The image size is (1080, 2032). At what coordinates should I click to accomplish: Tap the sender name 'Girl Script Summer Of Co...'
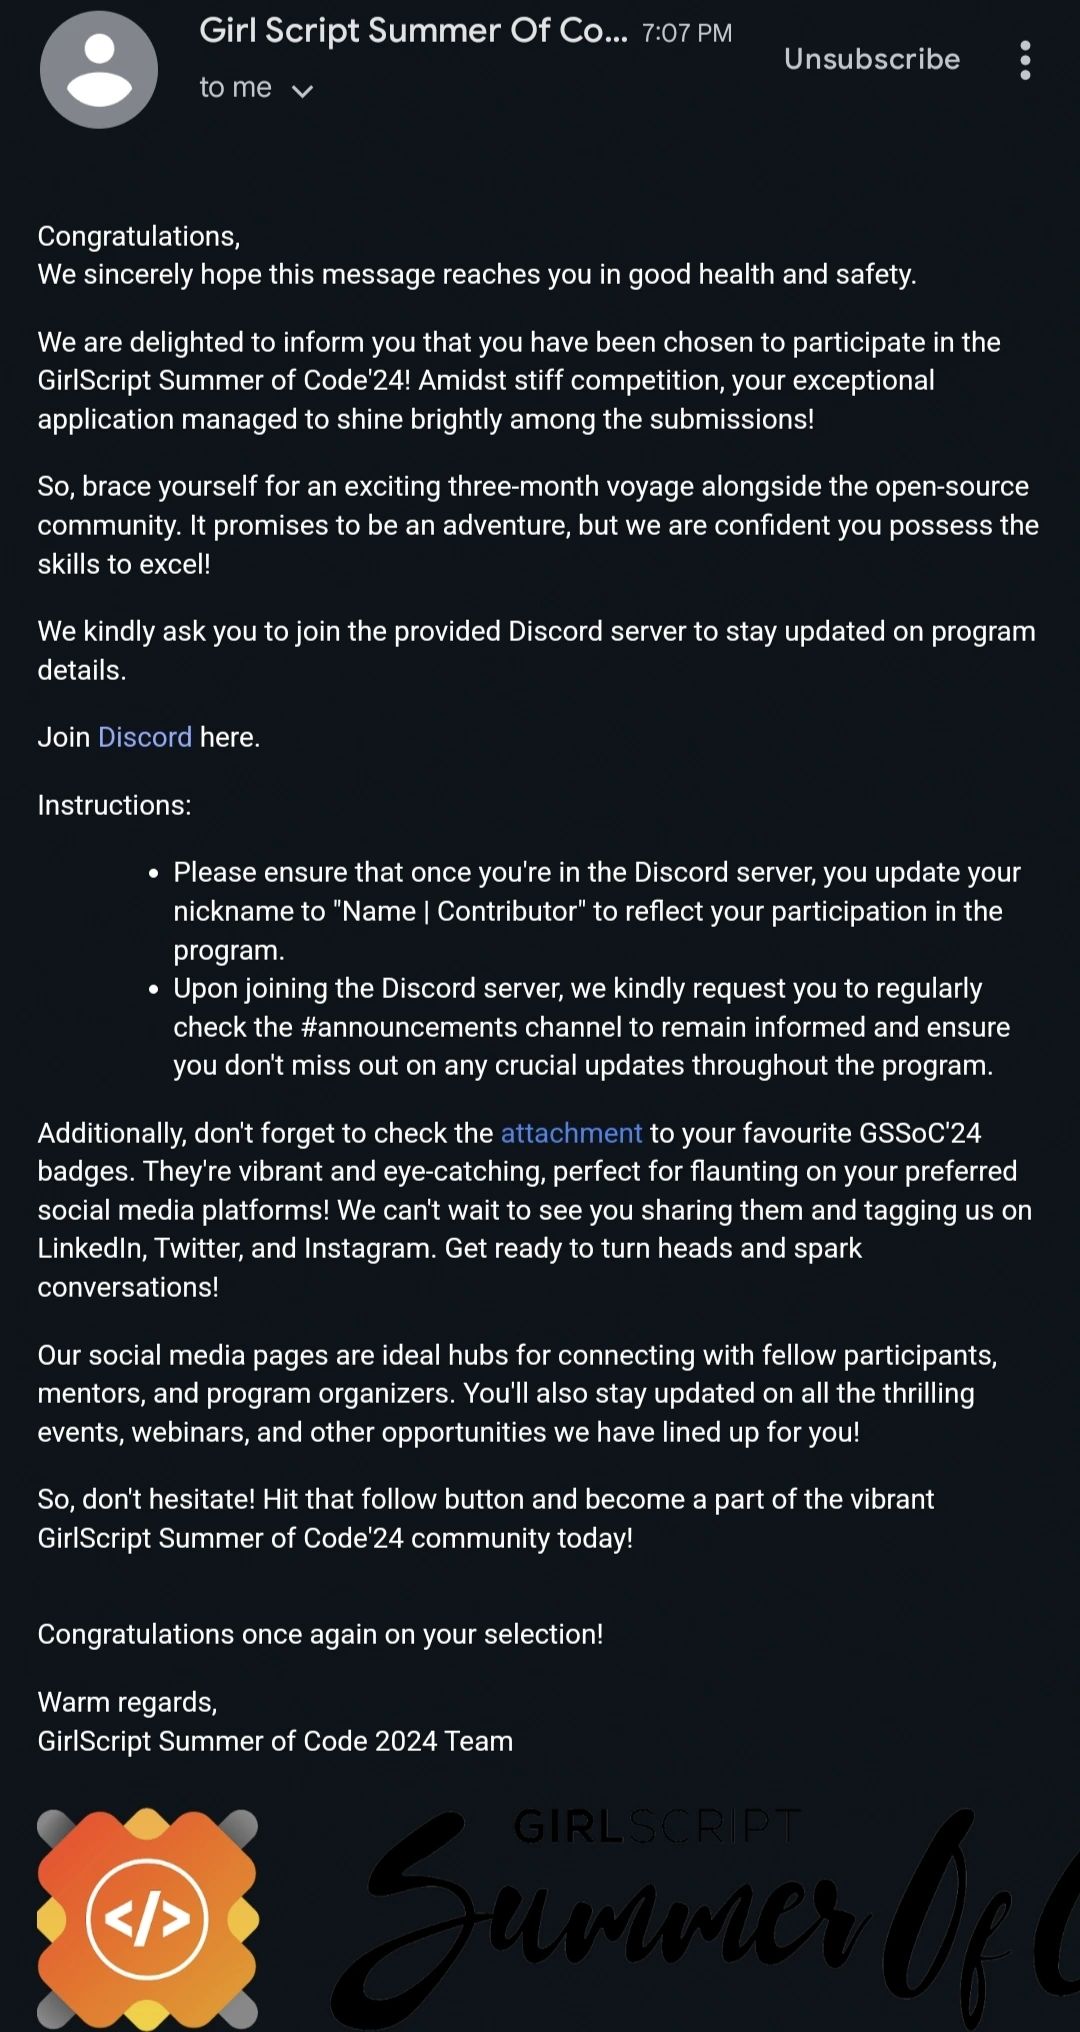pos(413,31)
